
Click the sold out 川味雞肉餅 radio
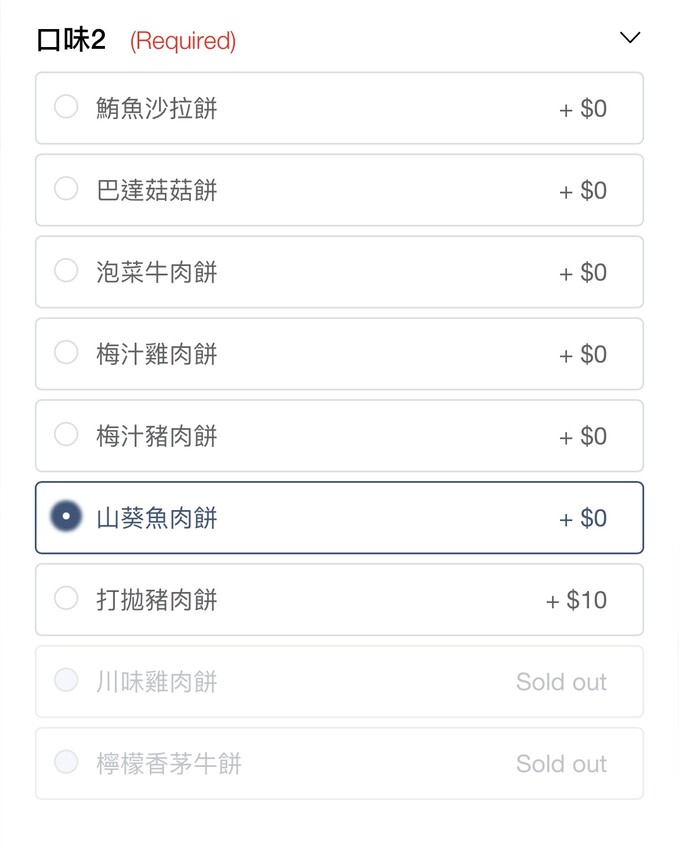66,681
